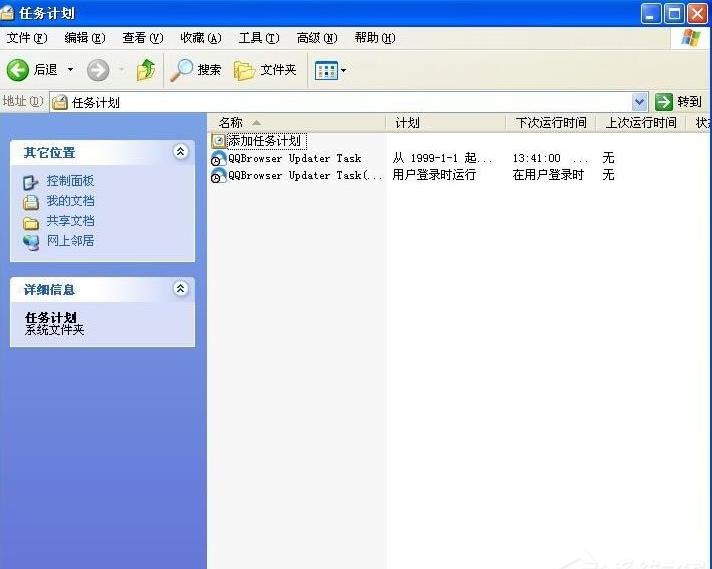Click the green Forward arrow icon

98,70
